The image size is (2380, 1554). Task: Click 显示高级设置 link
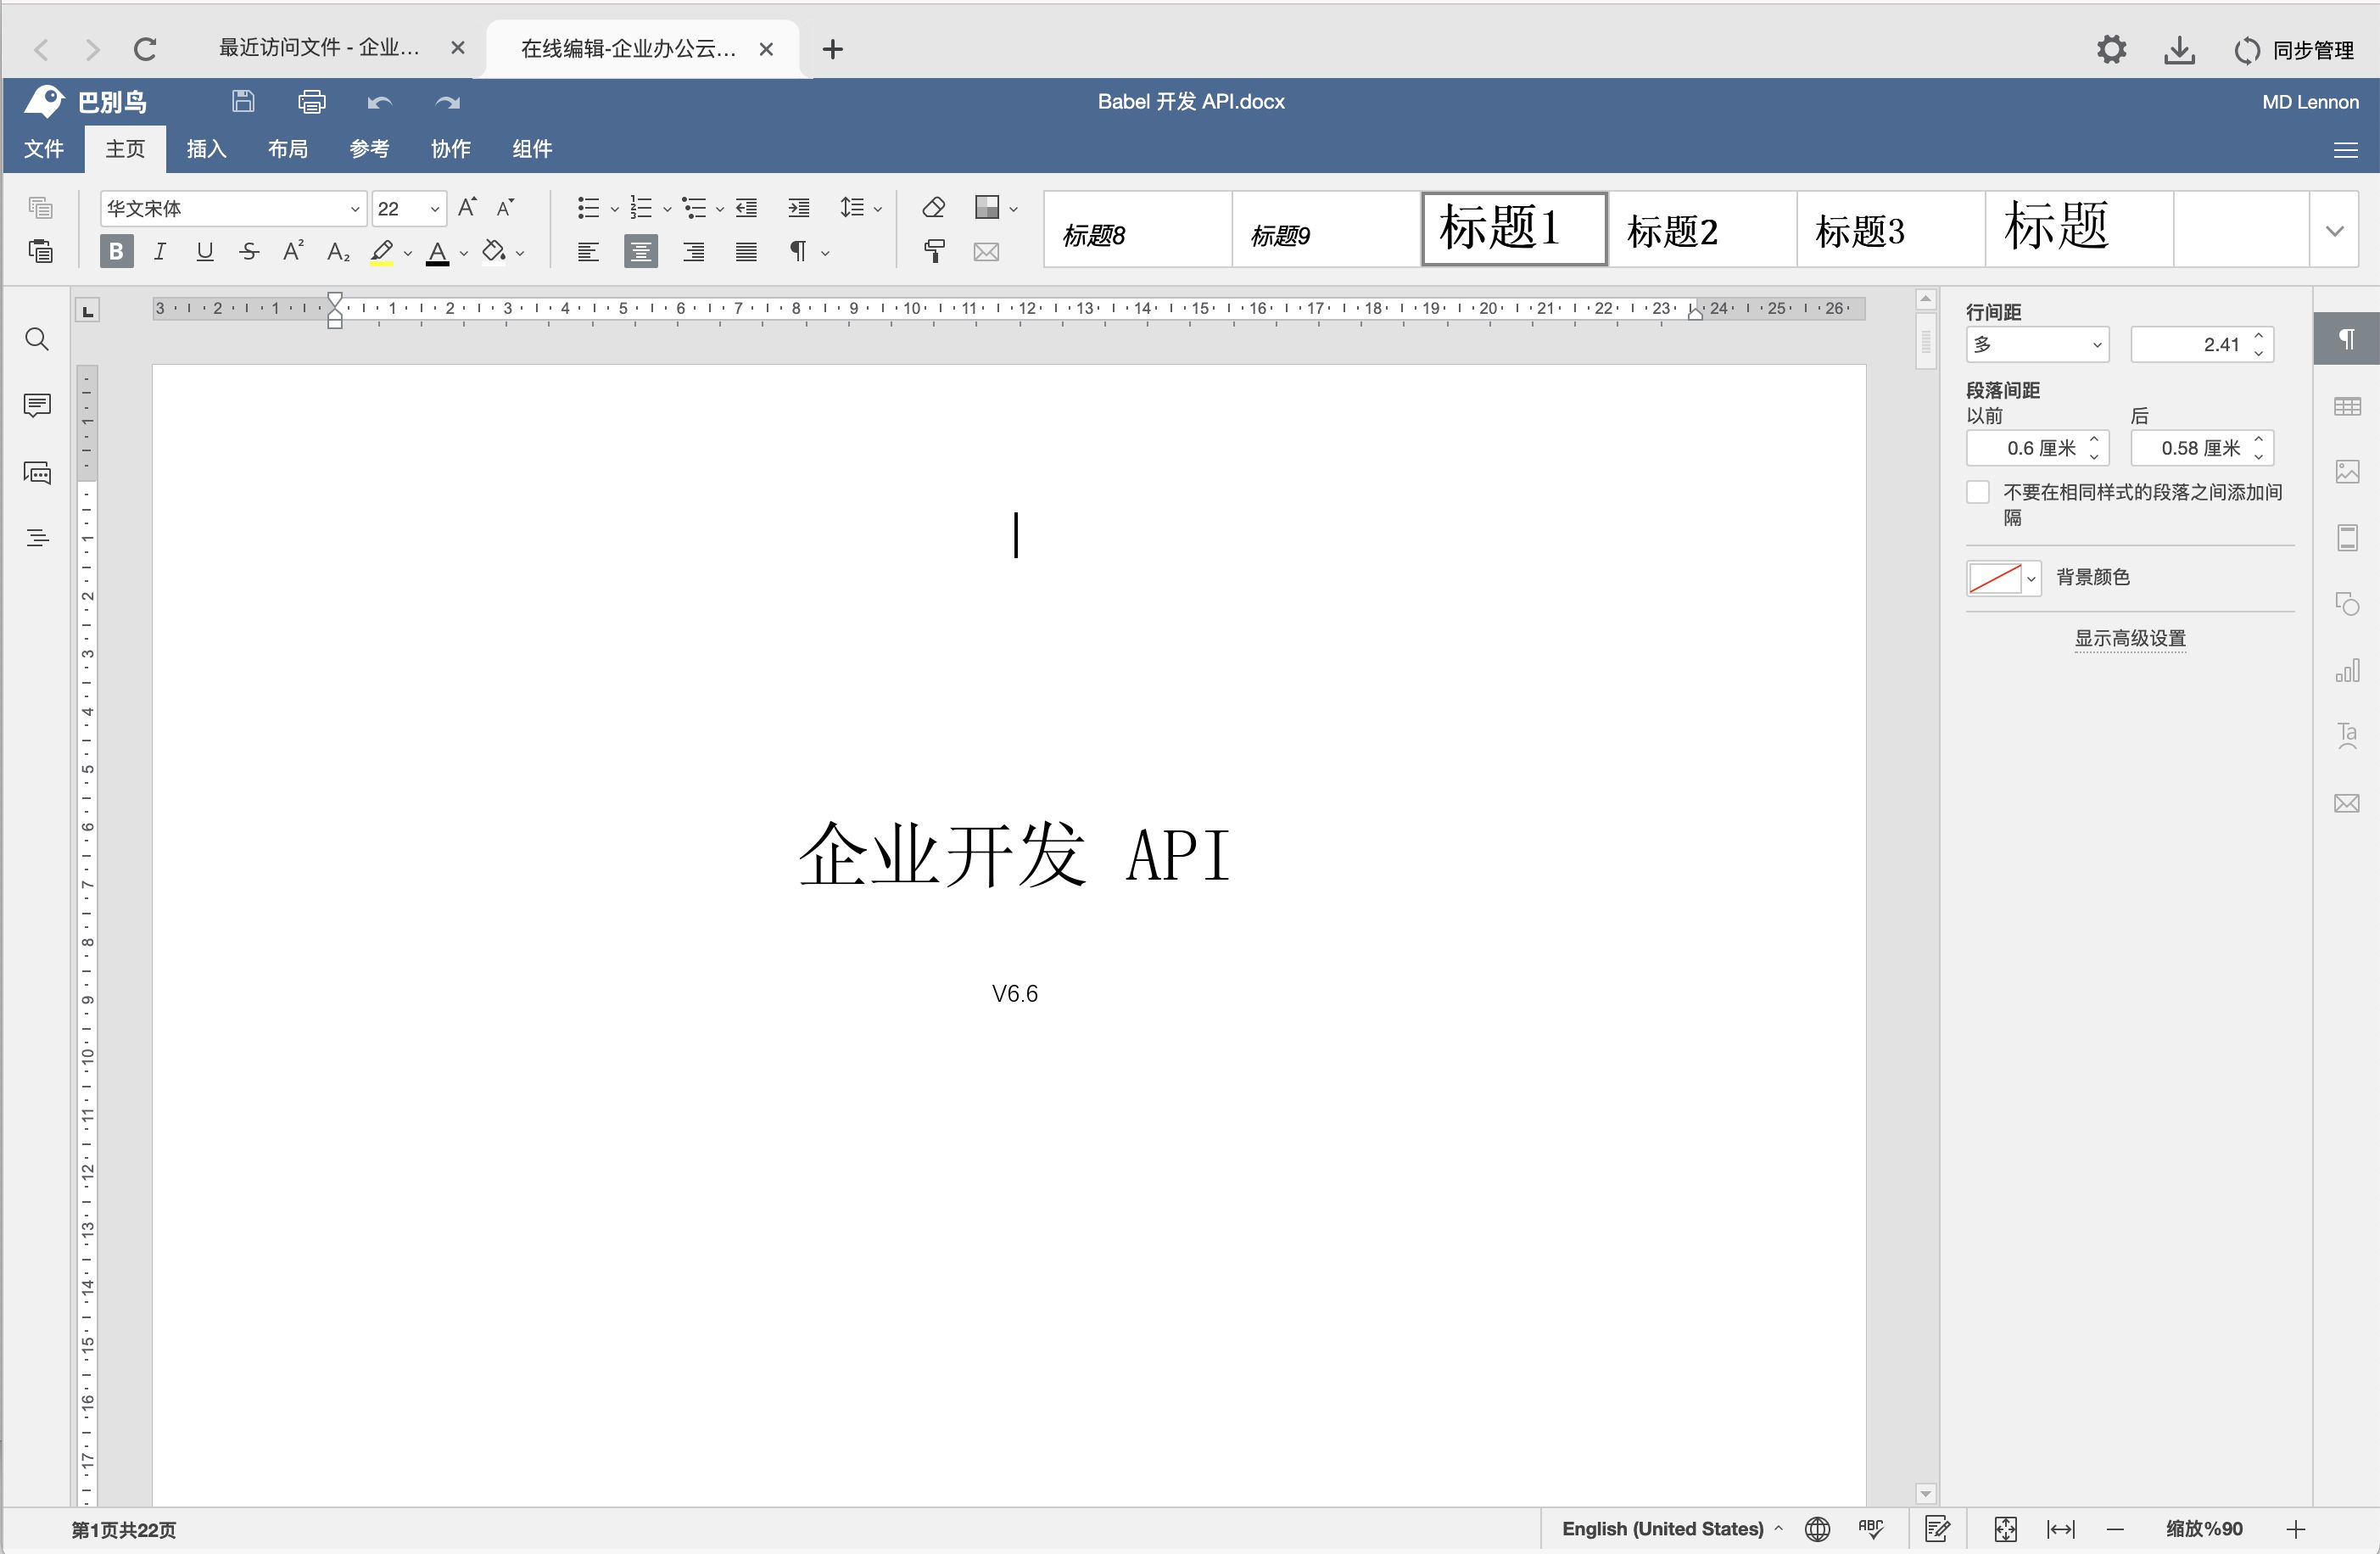pyautogui.click(x=2130, y=638)
